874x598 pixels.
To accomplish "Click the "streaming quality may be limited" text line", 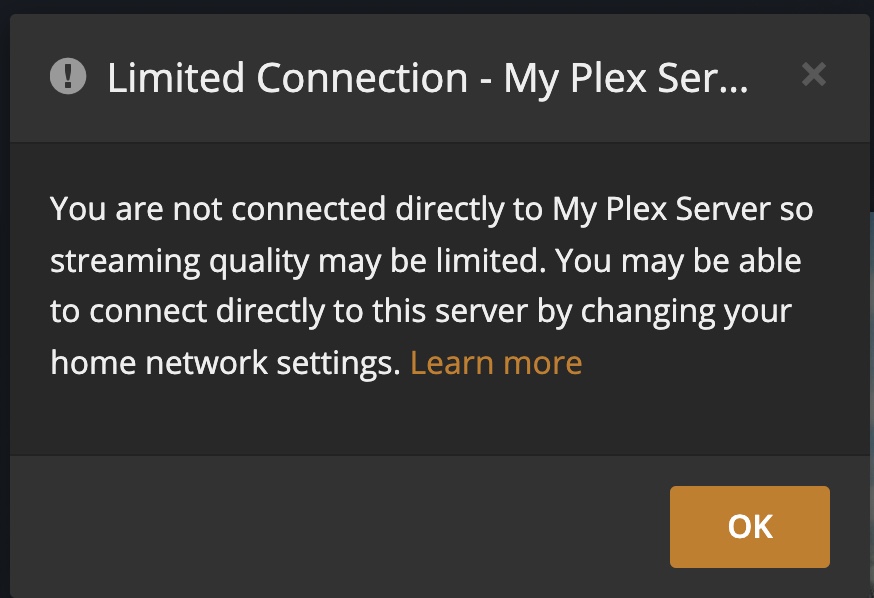I will click(x=298, y=261).
